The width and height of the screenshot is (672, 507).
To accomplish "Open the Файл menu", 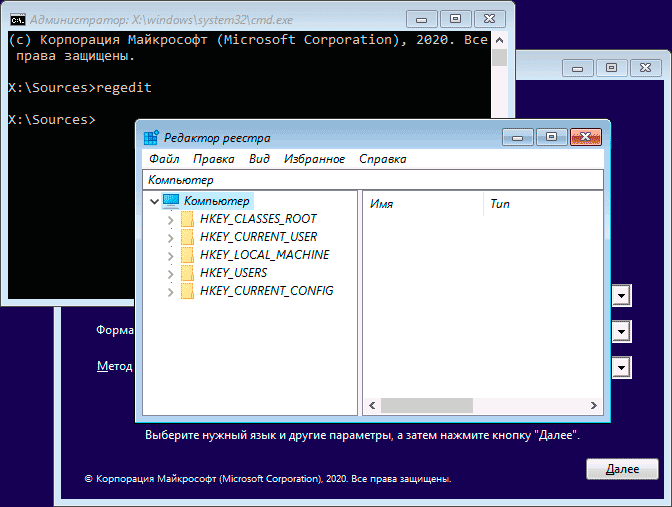I will pos(164,159).
